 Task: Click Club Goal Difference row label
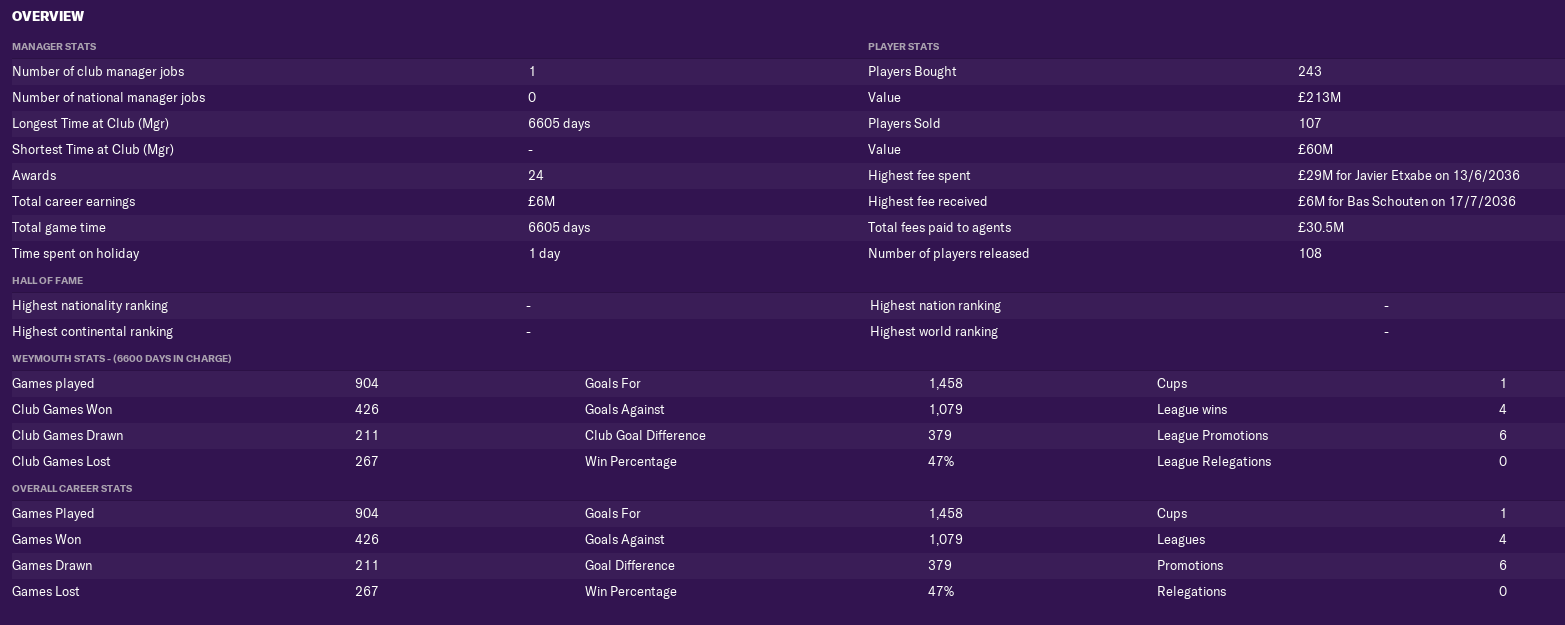(x=645, y=435)
